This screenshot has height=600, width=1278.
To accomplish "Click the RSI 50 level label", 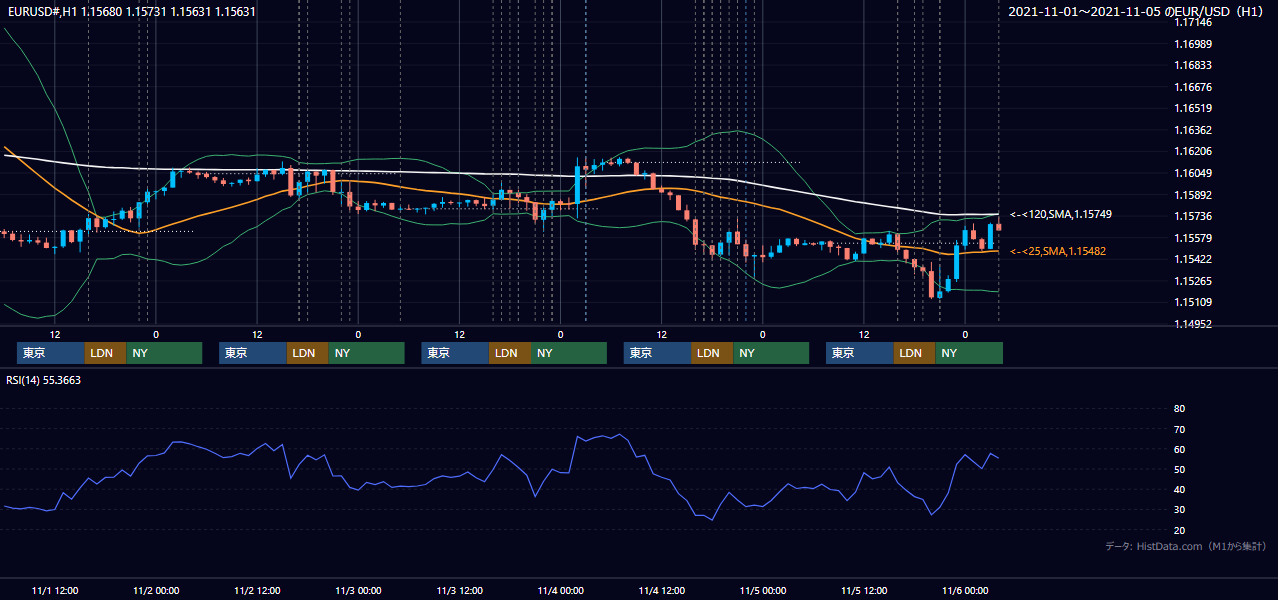I will [1179, 470].
